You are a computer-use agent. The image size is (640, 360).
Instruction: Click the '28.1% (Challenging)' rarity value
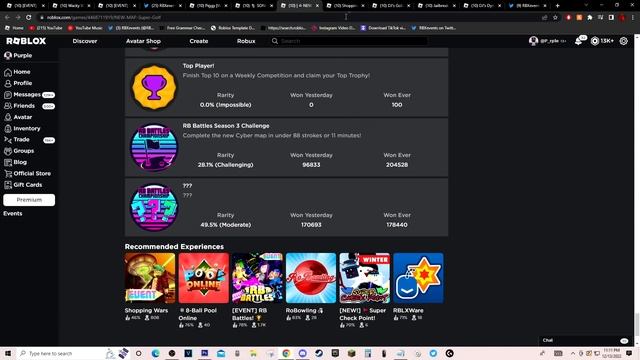click(x=225, y=165)
